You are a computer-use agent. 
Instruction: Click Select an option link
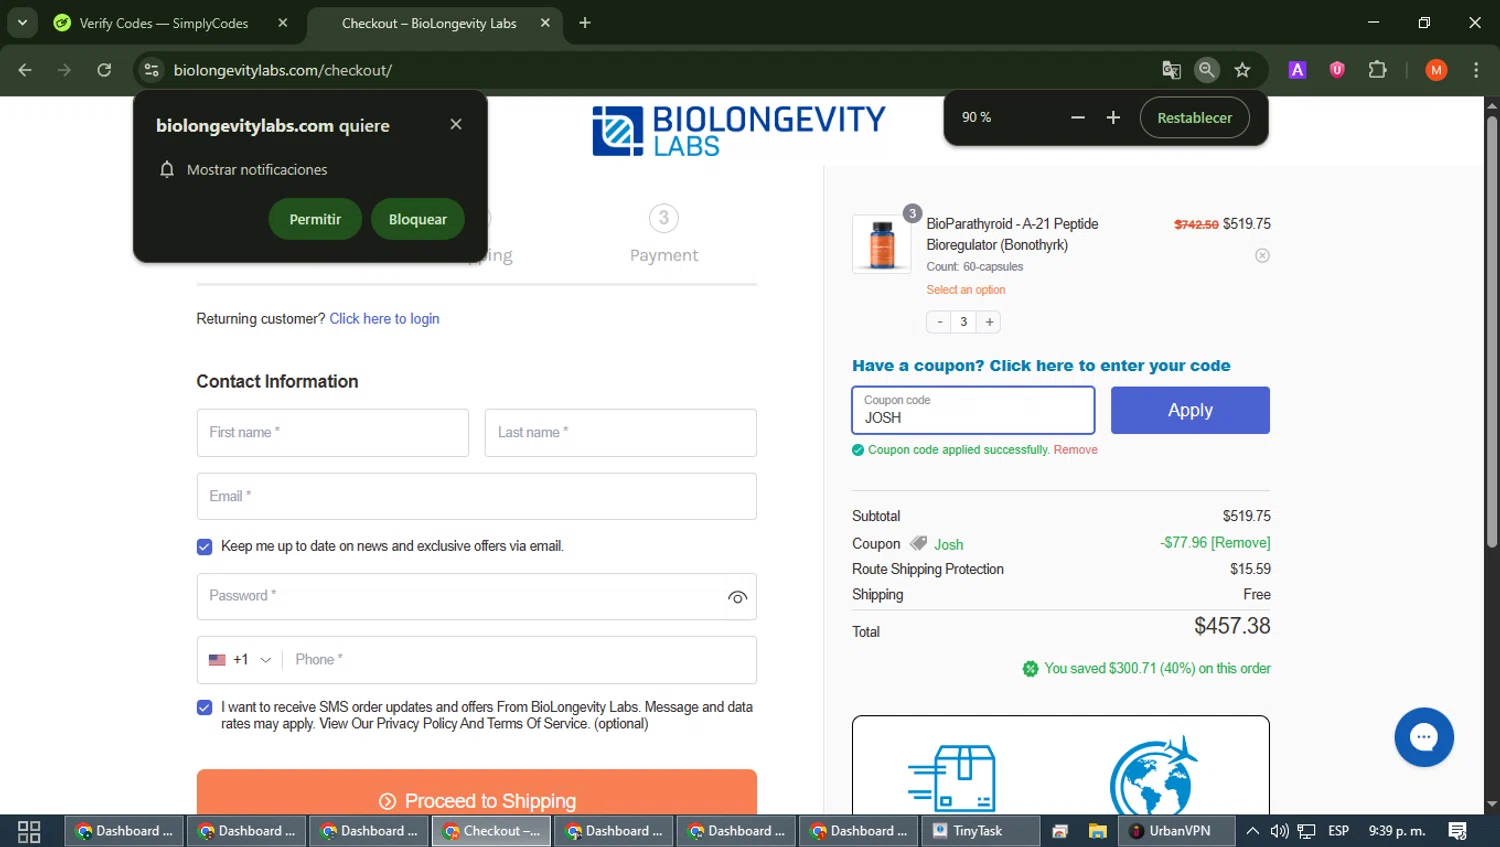point(965,290)
